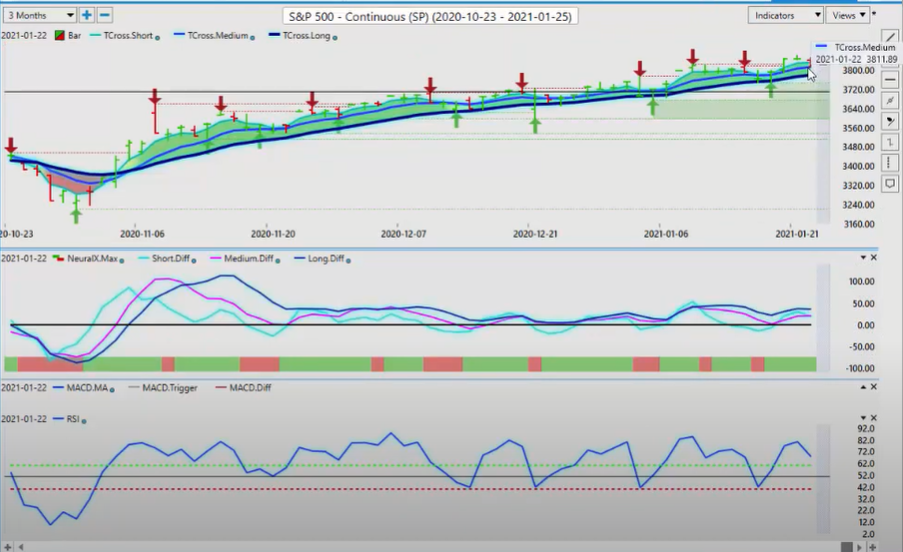The image size is (903, 552).
Task: Click the 3160.00 price axis label
Action: pyautogui.click(x=859, y=224)
